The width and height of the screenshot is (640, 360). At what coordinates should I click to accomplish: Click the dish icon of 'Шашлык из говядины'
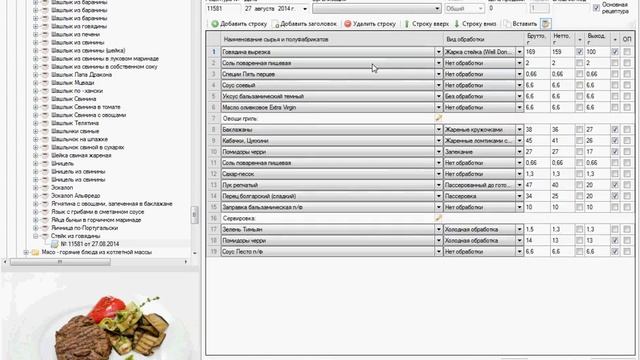pyautogui.click(x=45, y=26)
